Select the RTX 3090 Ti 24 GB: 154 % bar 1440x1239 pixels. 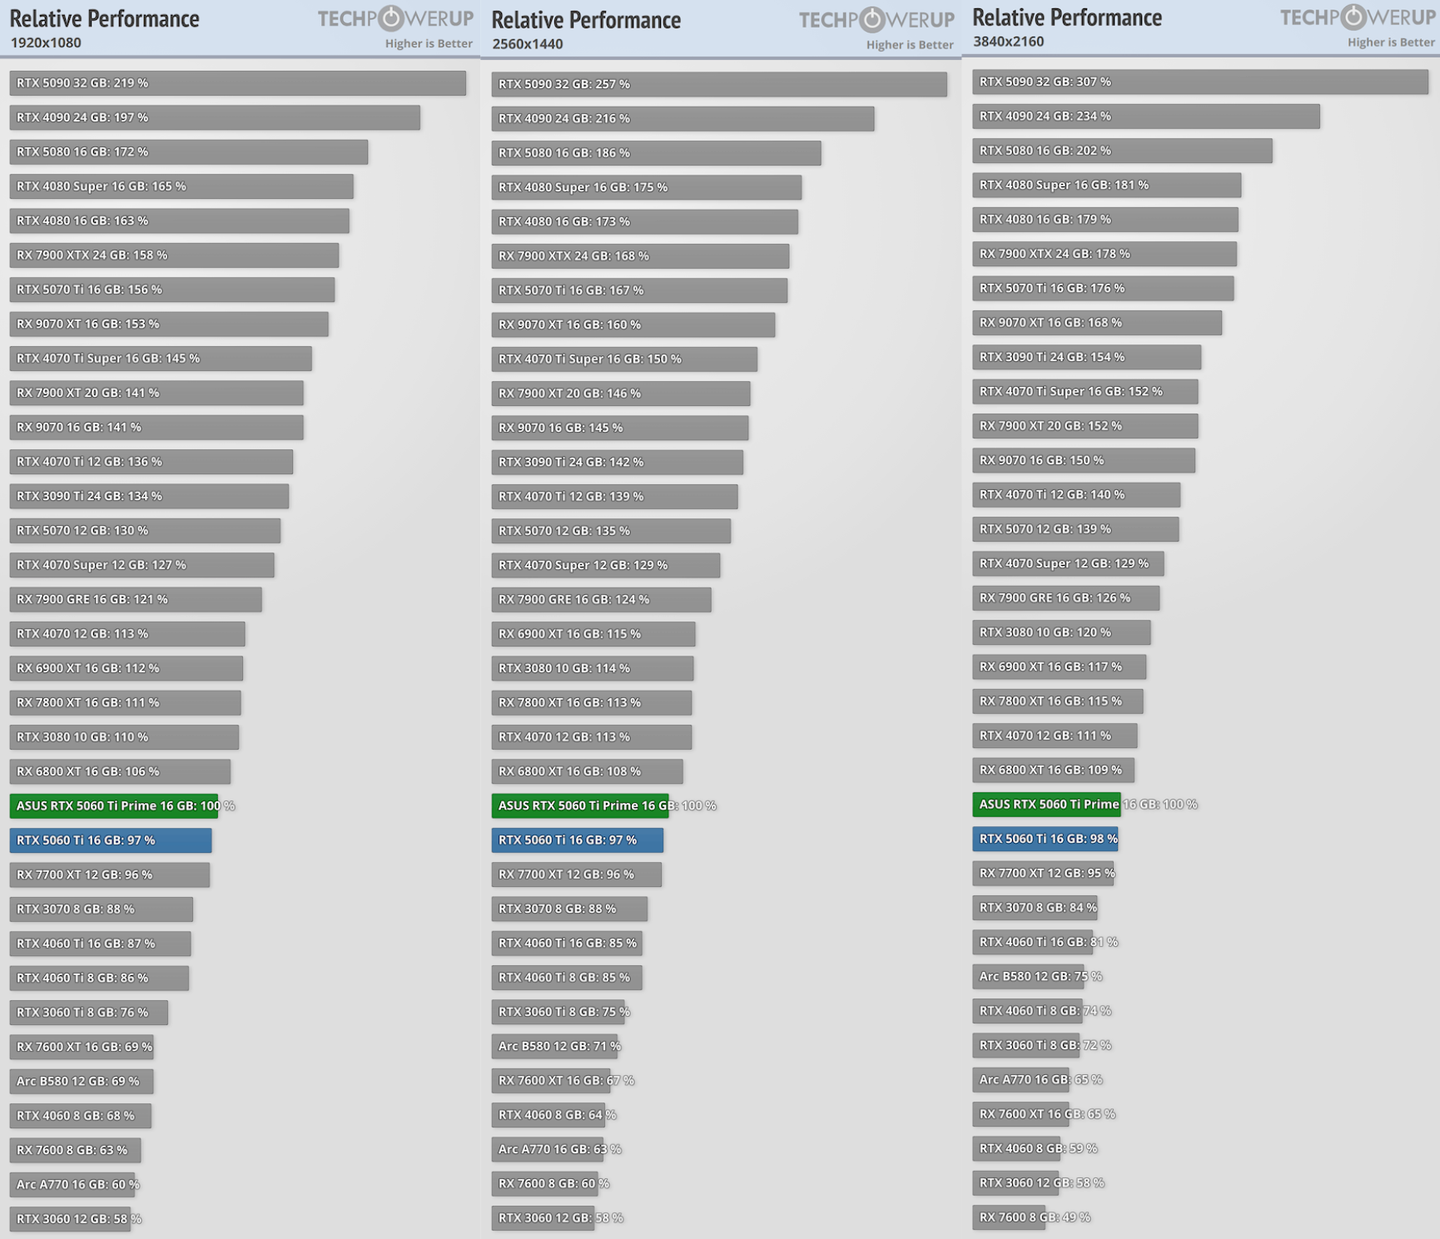click(x=1087, y=357)
